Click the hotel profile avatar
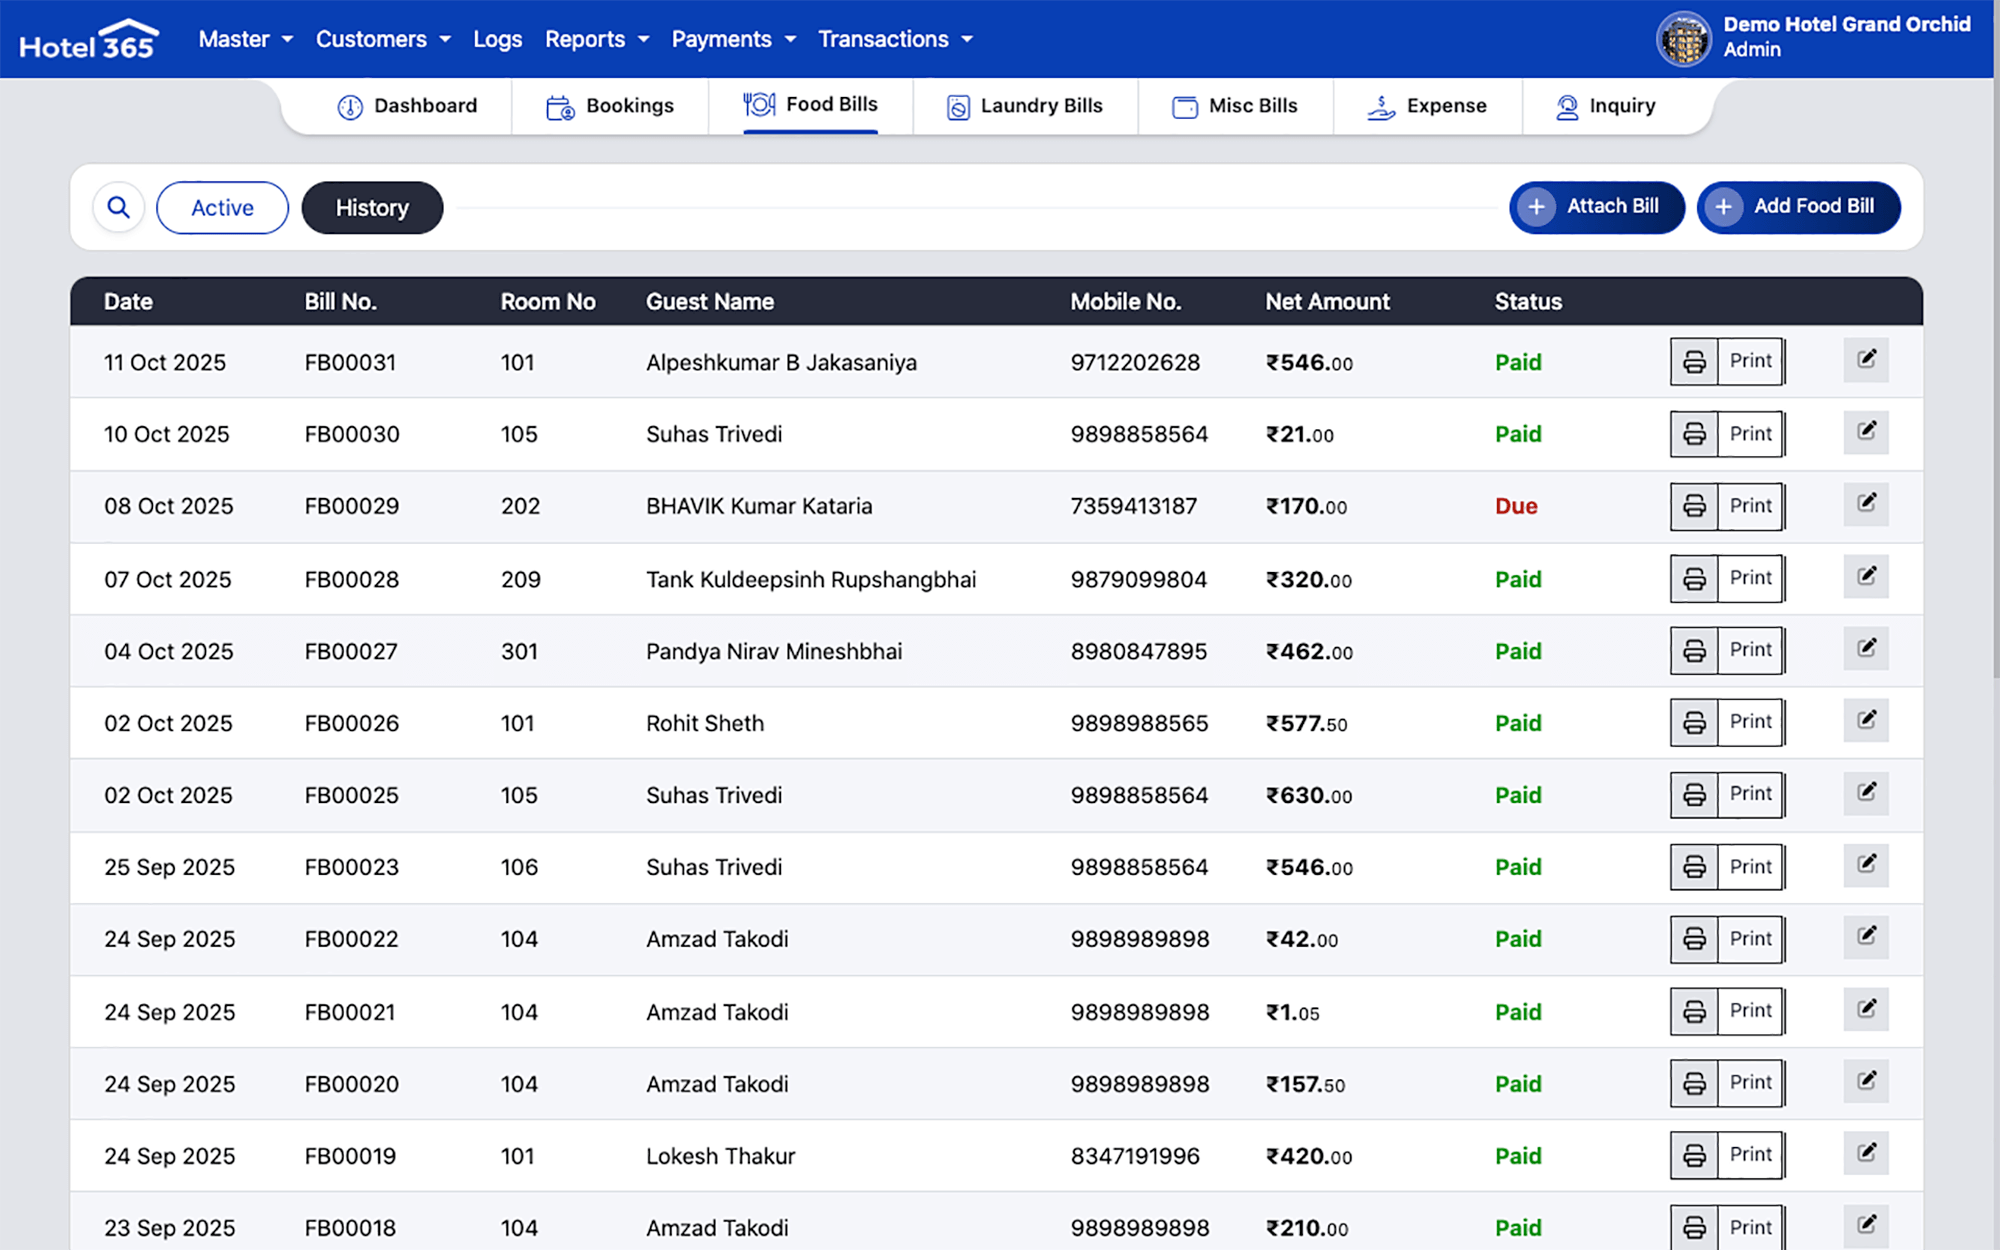Image resolution: width=2000 pixels, height=1250 pixels. (1684, 39)
